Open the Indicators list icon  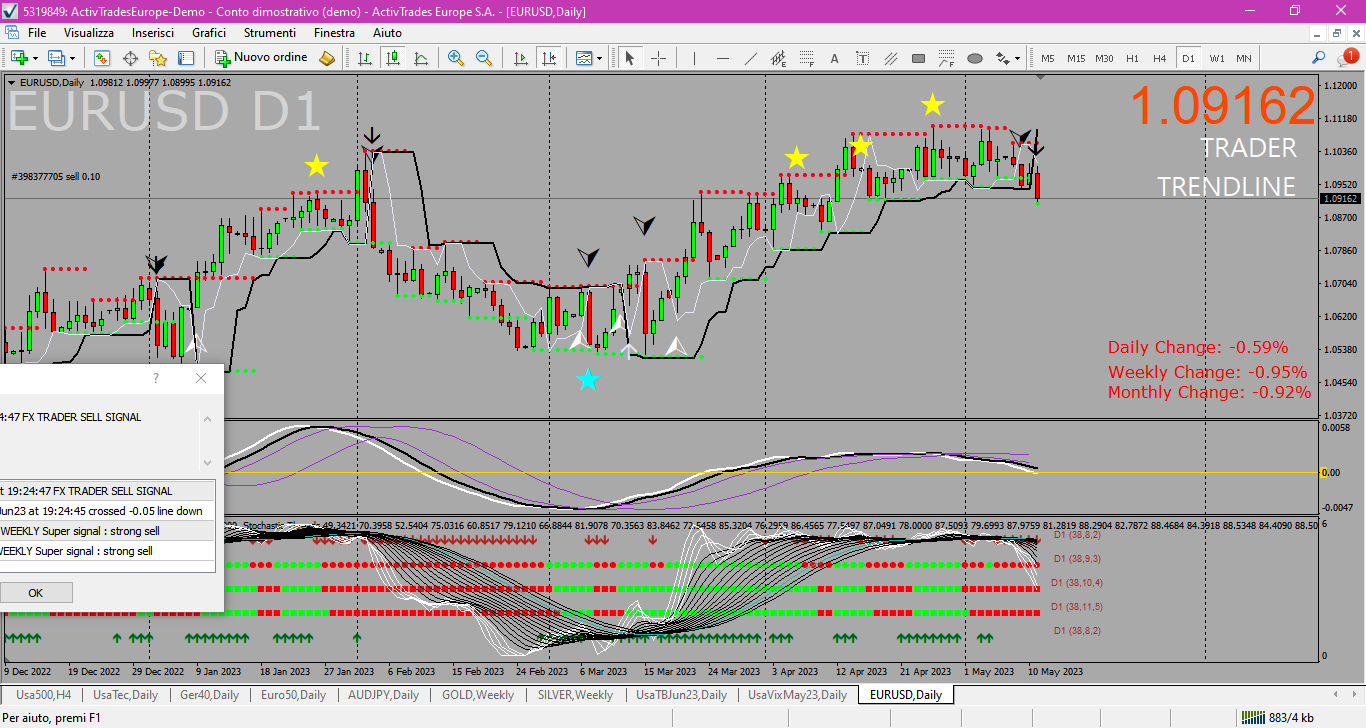tap(584, 58)
